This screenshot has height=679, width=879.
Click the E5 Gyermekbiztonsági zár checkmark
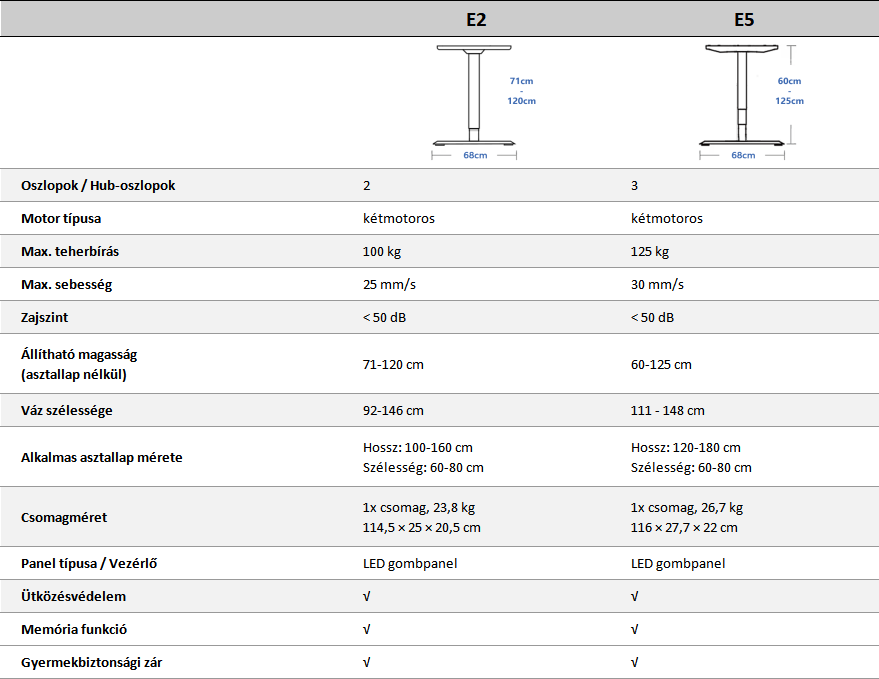[x=635, y=663]
